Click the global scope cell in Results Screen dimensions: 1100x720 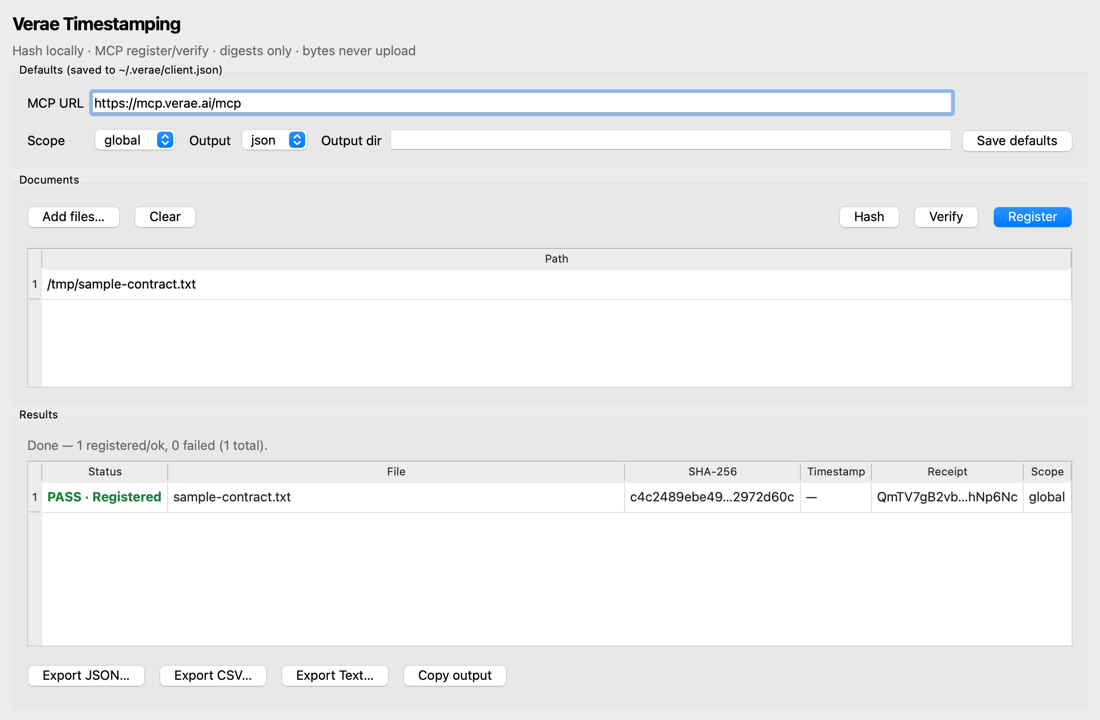1047,497
